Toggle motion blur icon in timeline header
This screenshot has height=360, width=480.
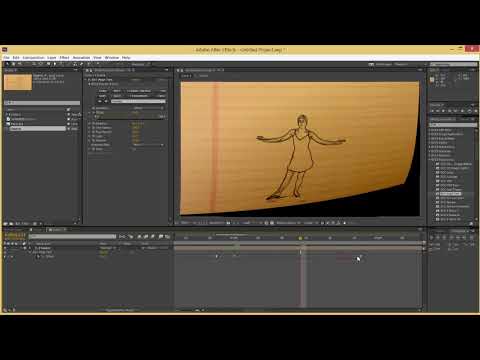153,237
